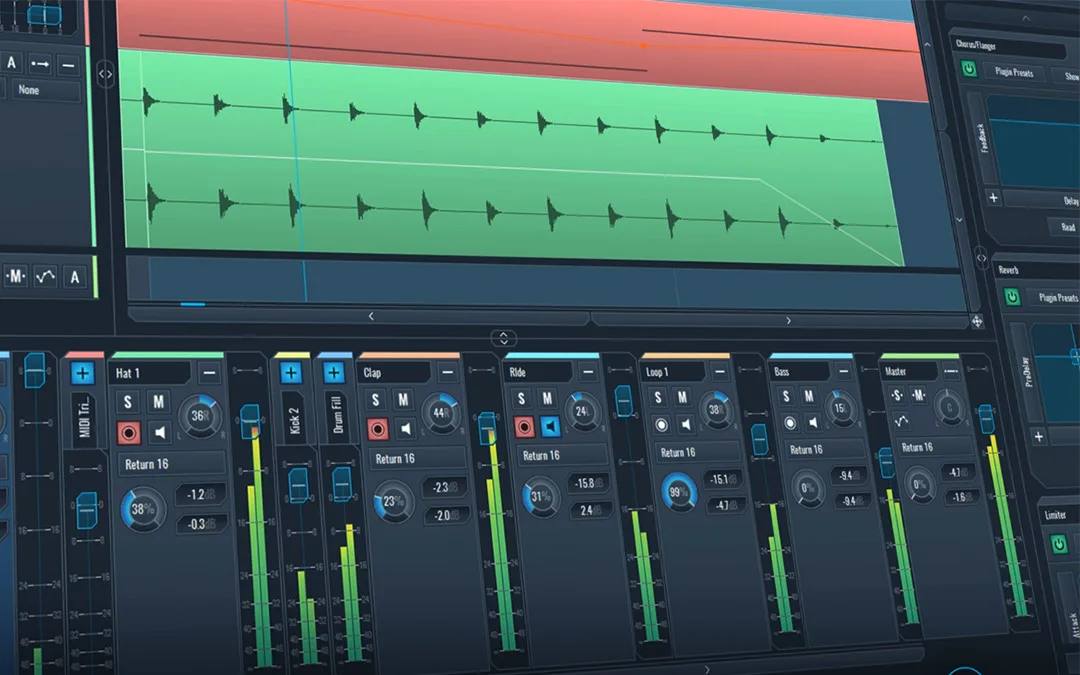Toggle Reverb plugin power button
Viewport: 1080px width, 675px height.
point(1012,296)
